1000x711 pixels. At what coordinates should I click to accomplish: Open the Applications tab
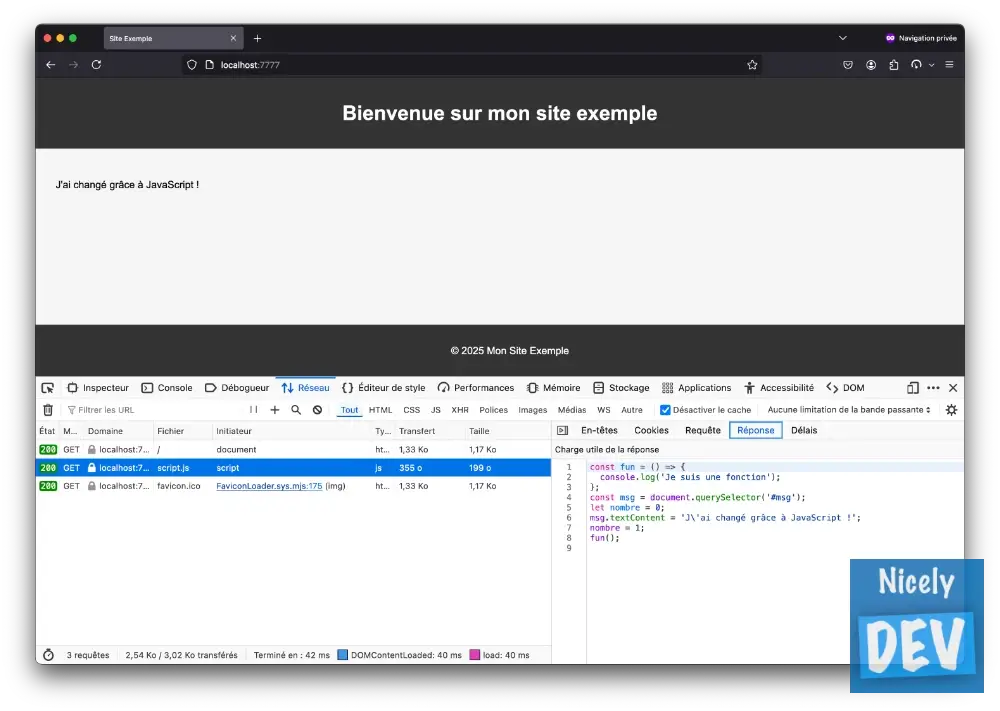point(696,388)
